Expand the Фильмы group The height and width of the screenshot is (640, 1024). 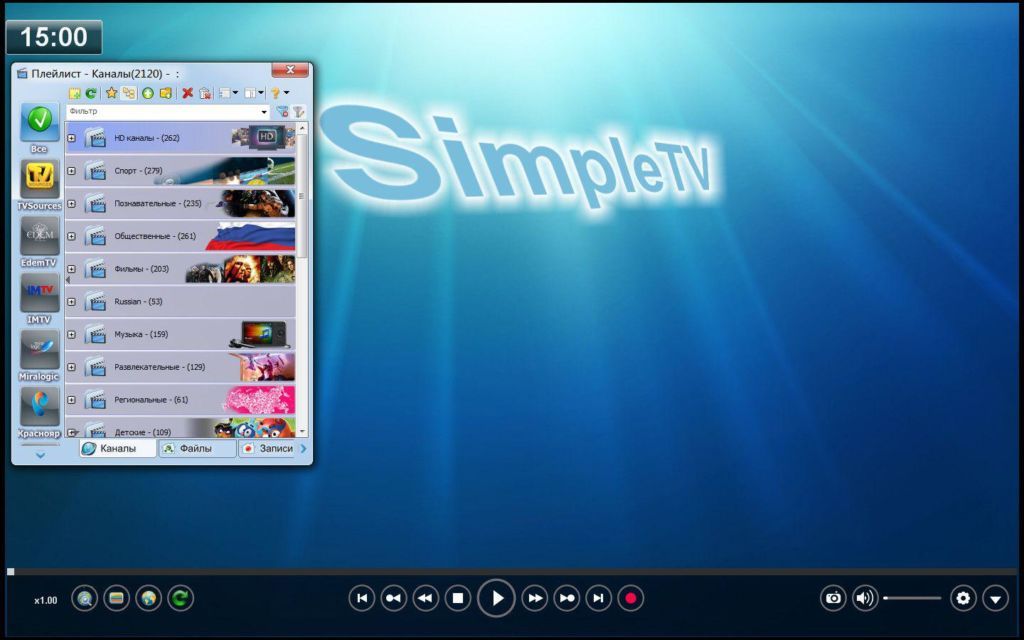(72, 269)
